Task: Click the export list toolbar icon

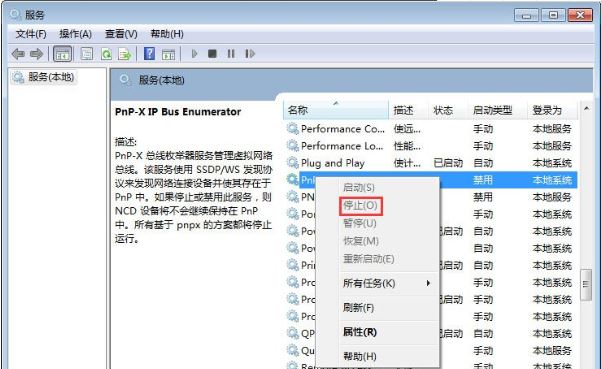Action: [x=125, y=54]
